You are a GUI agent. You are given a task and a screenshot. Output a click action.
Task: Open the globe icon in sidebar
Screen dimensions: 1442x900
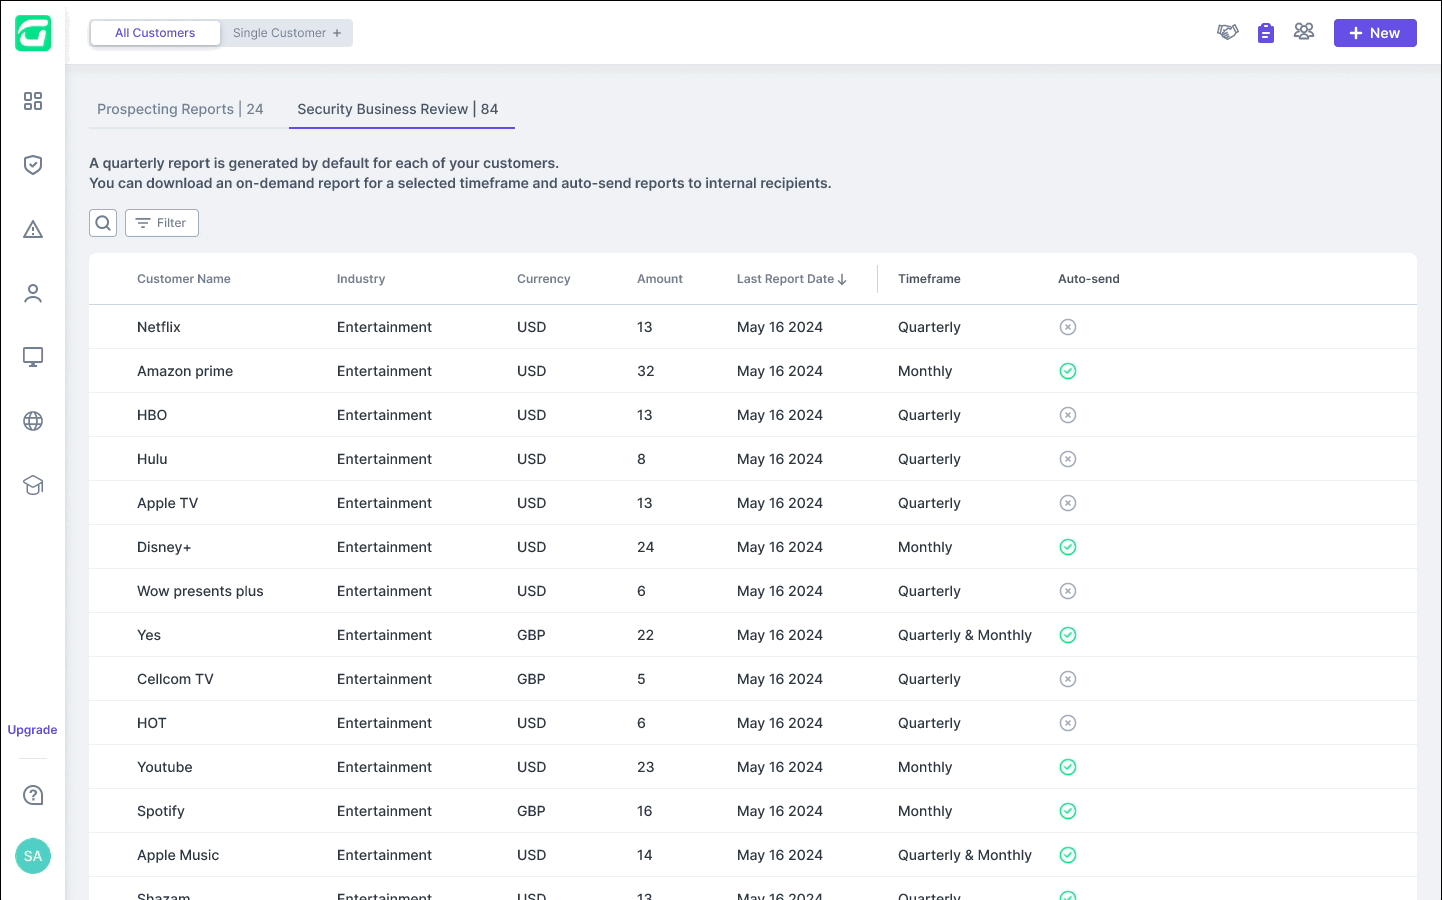[33, 421]
